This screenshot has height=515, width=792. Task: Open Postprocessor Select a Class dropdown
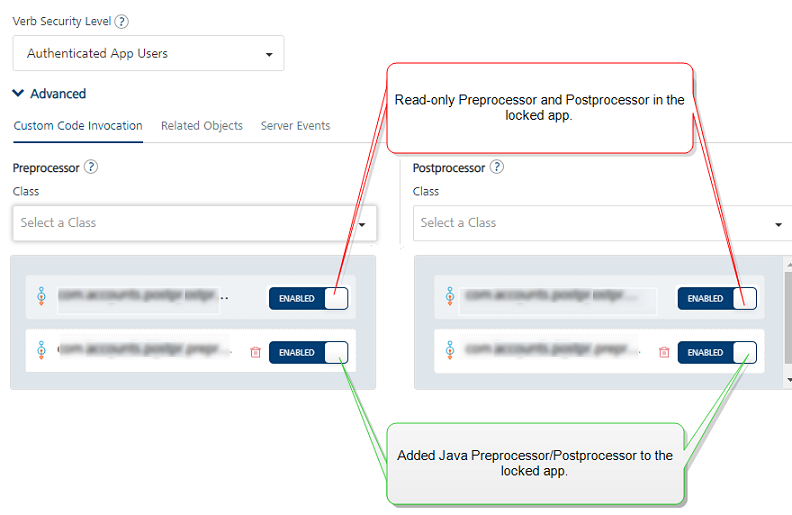[x=600, y=223]
